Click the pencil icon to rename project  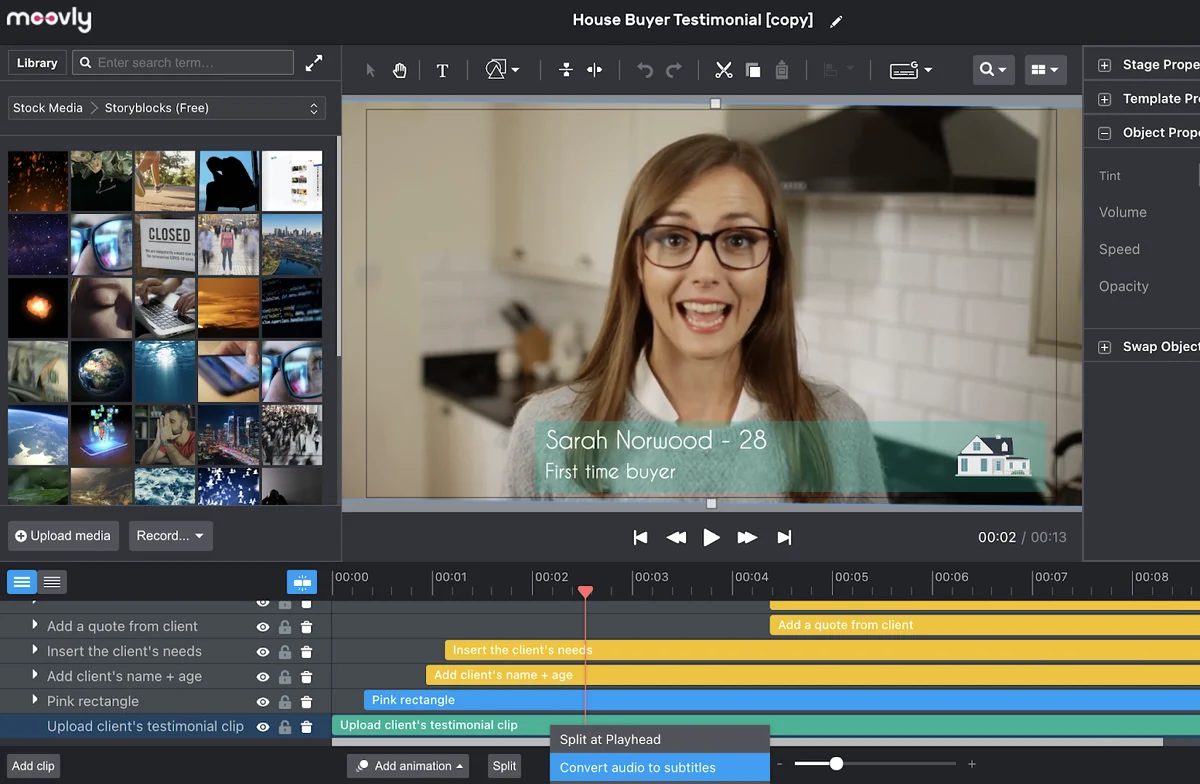click(x=836, y=21)
